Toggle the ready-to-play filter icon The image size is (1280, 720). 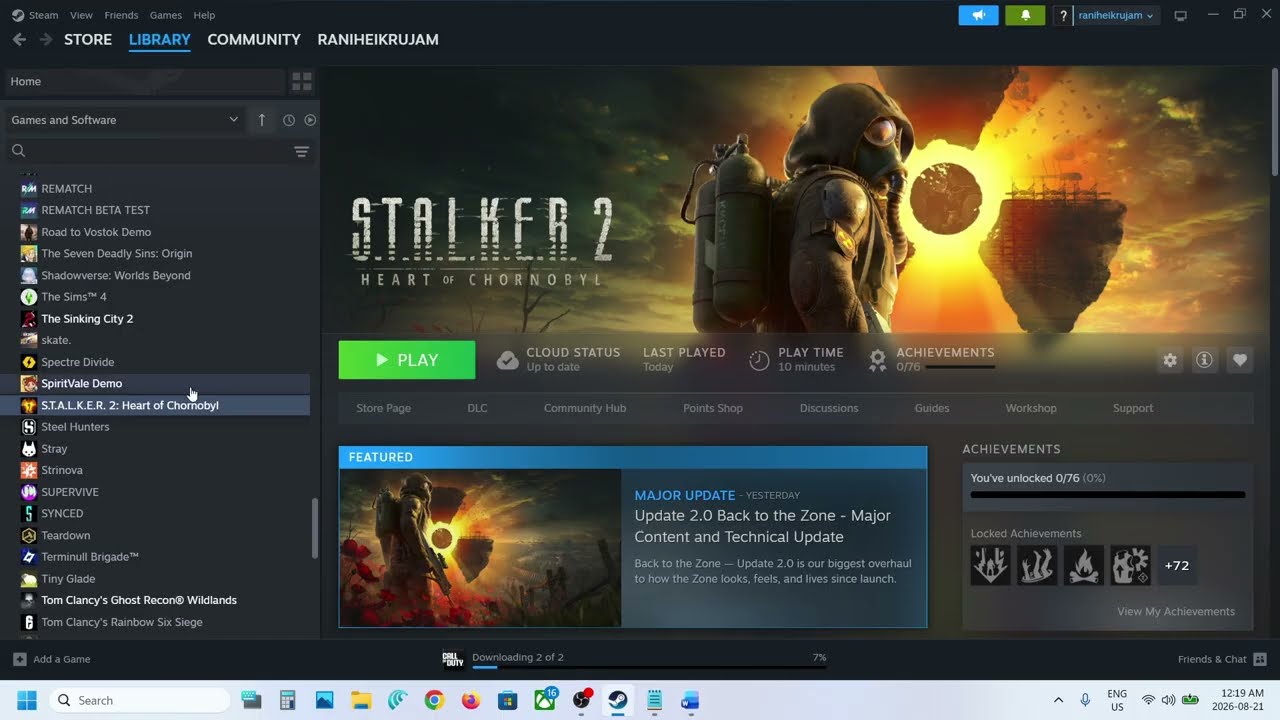coord(310,120)
